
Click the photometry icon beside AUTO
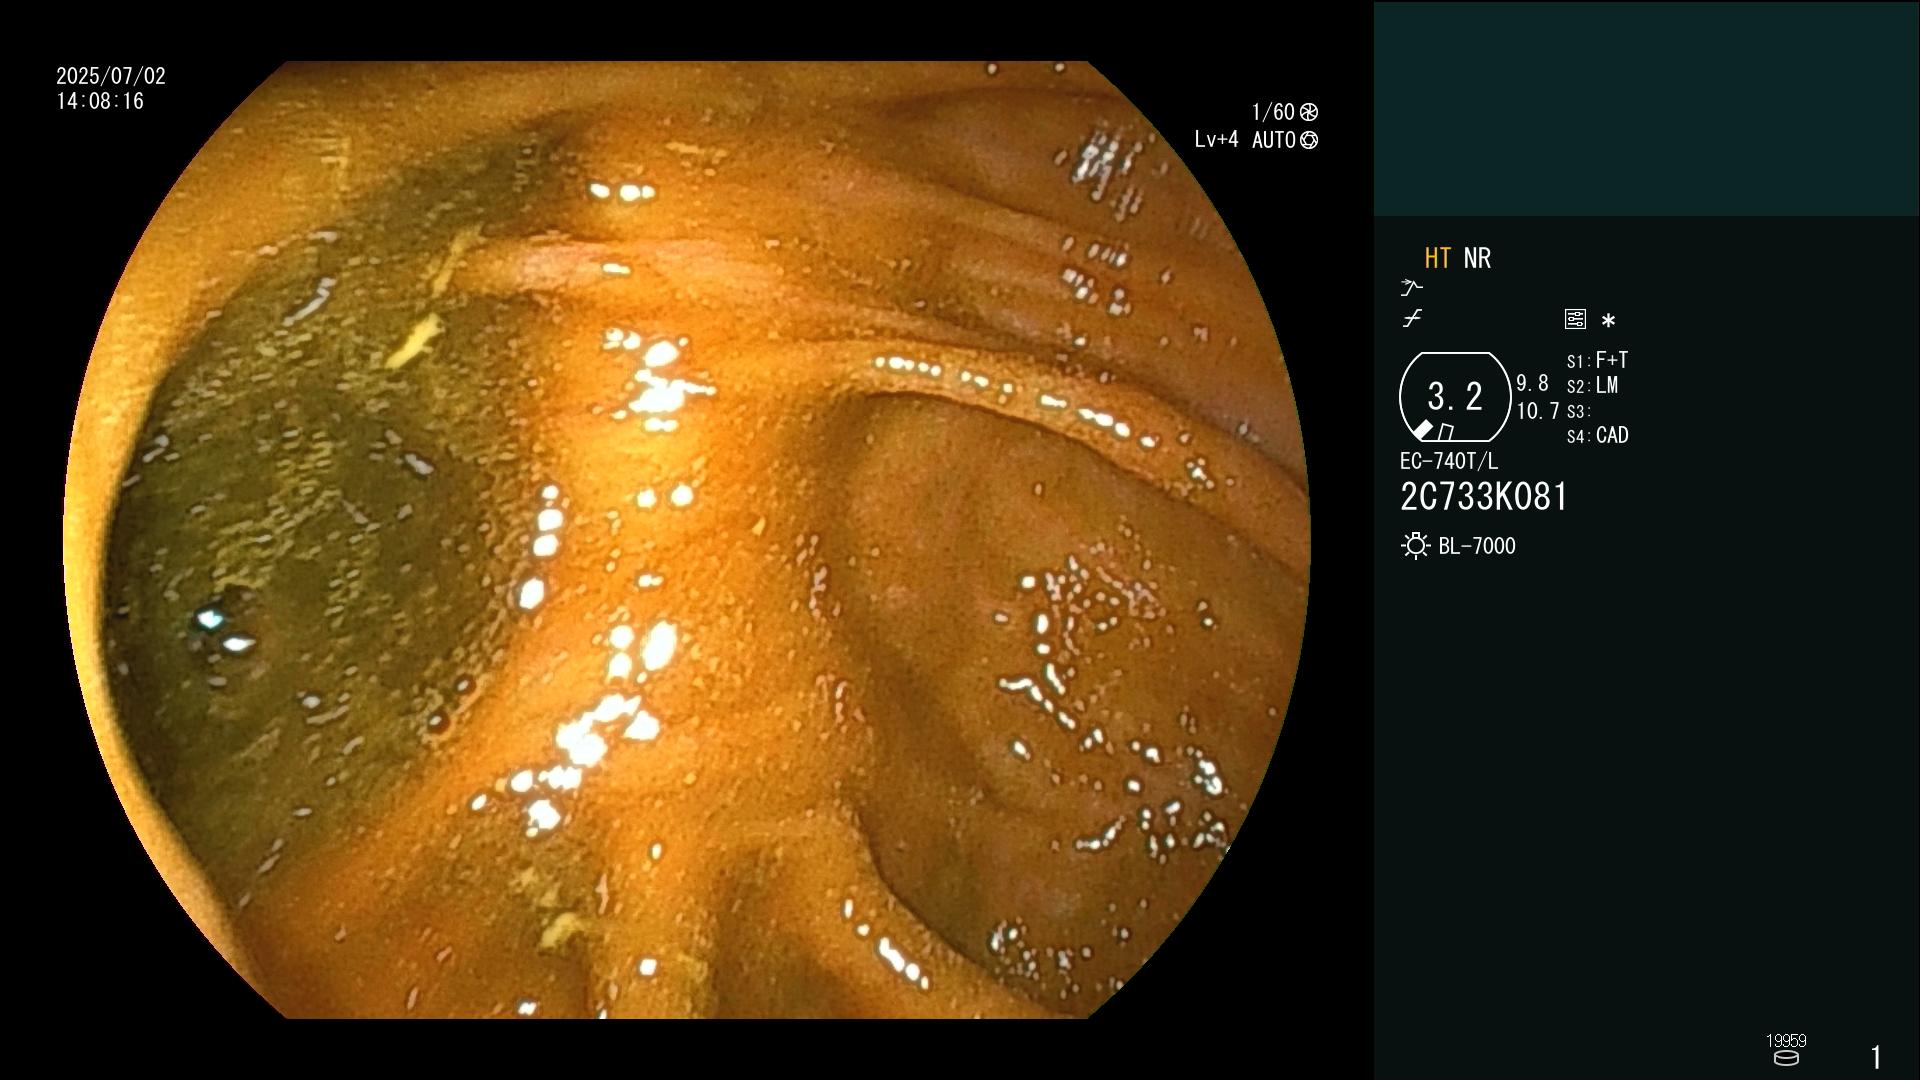click(1309, 140)
